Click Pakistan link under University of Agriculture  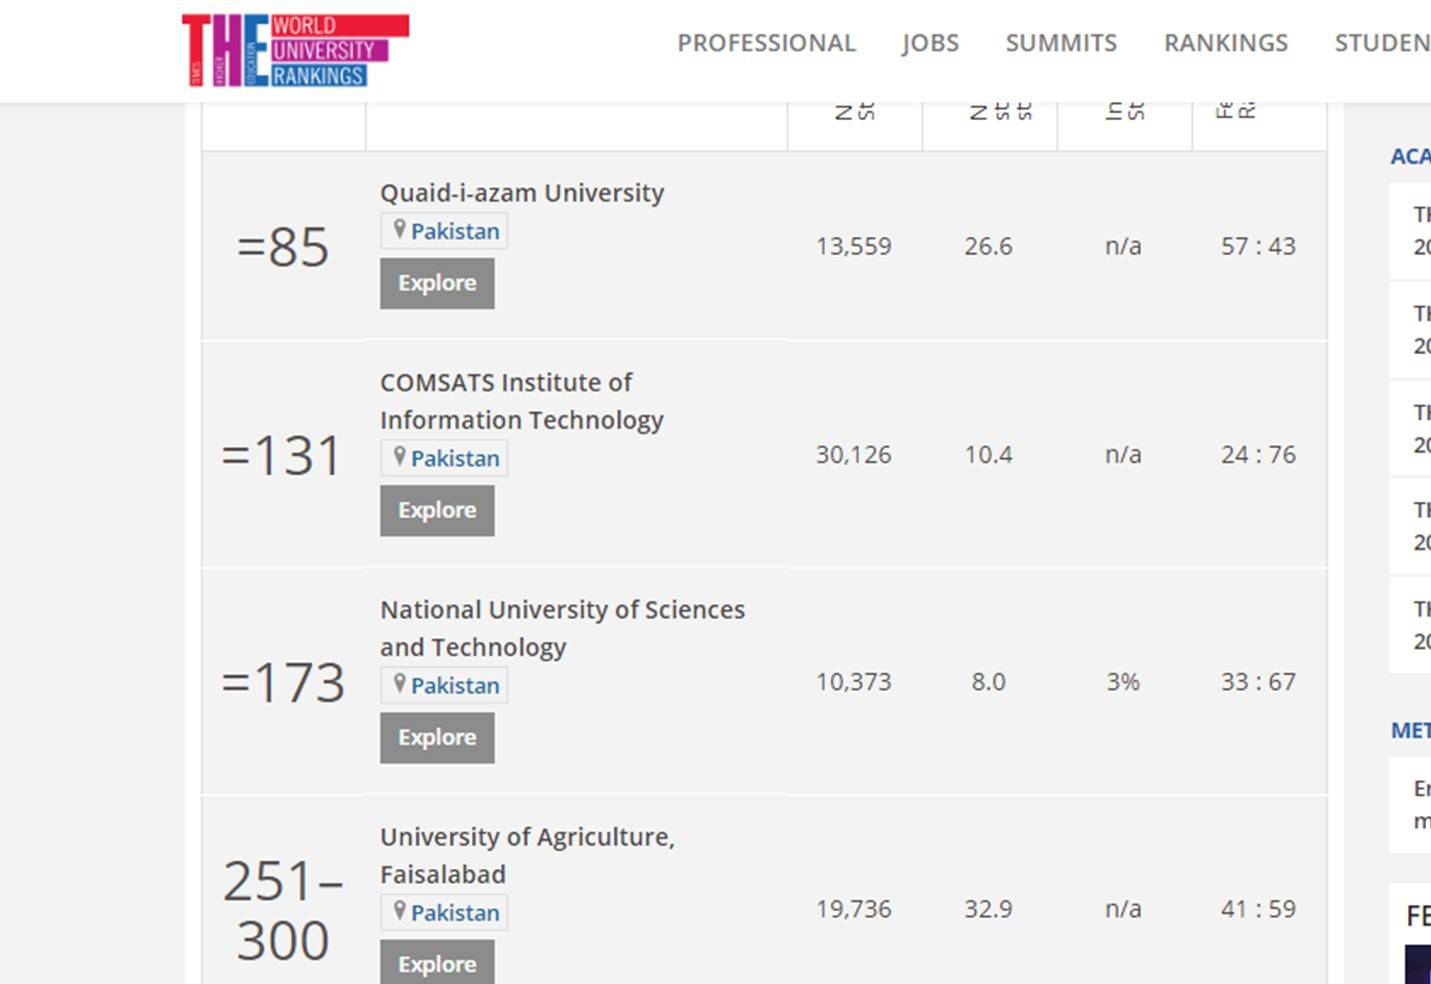click(455, 913)
